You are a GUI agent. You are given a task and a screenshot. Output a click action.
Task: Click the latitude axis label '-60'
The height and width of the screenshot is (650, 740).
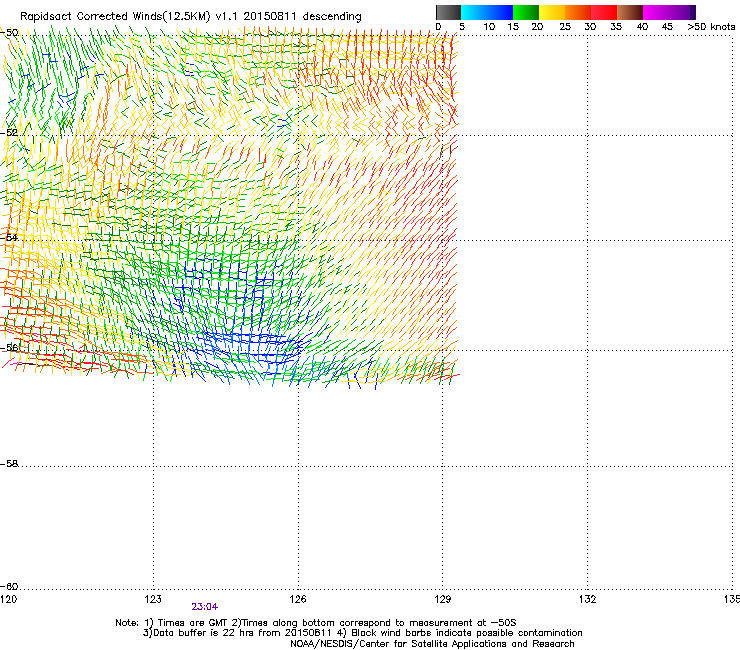pos(9,586)
